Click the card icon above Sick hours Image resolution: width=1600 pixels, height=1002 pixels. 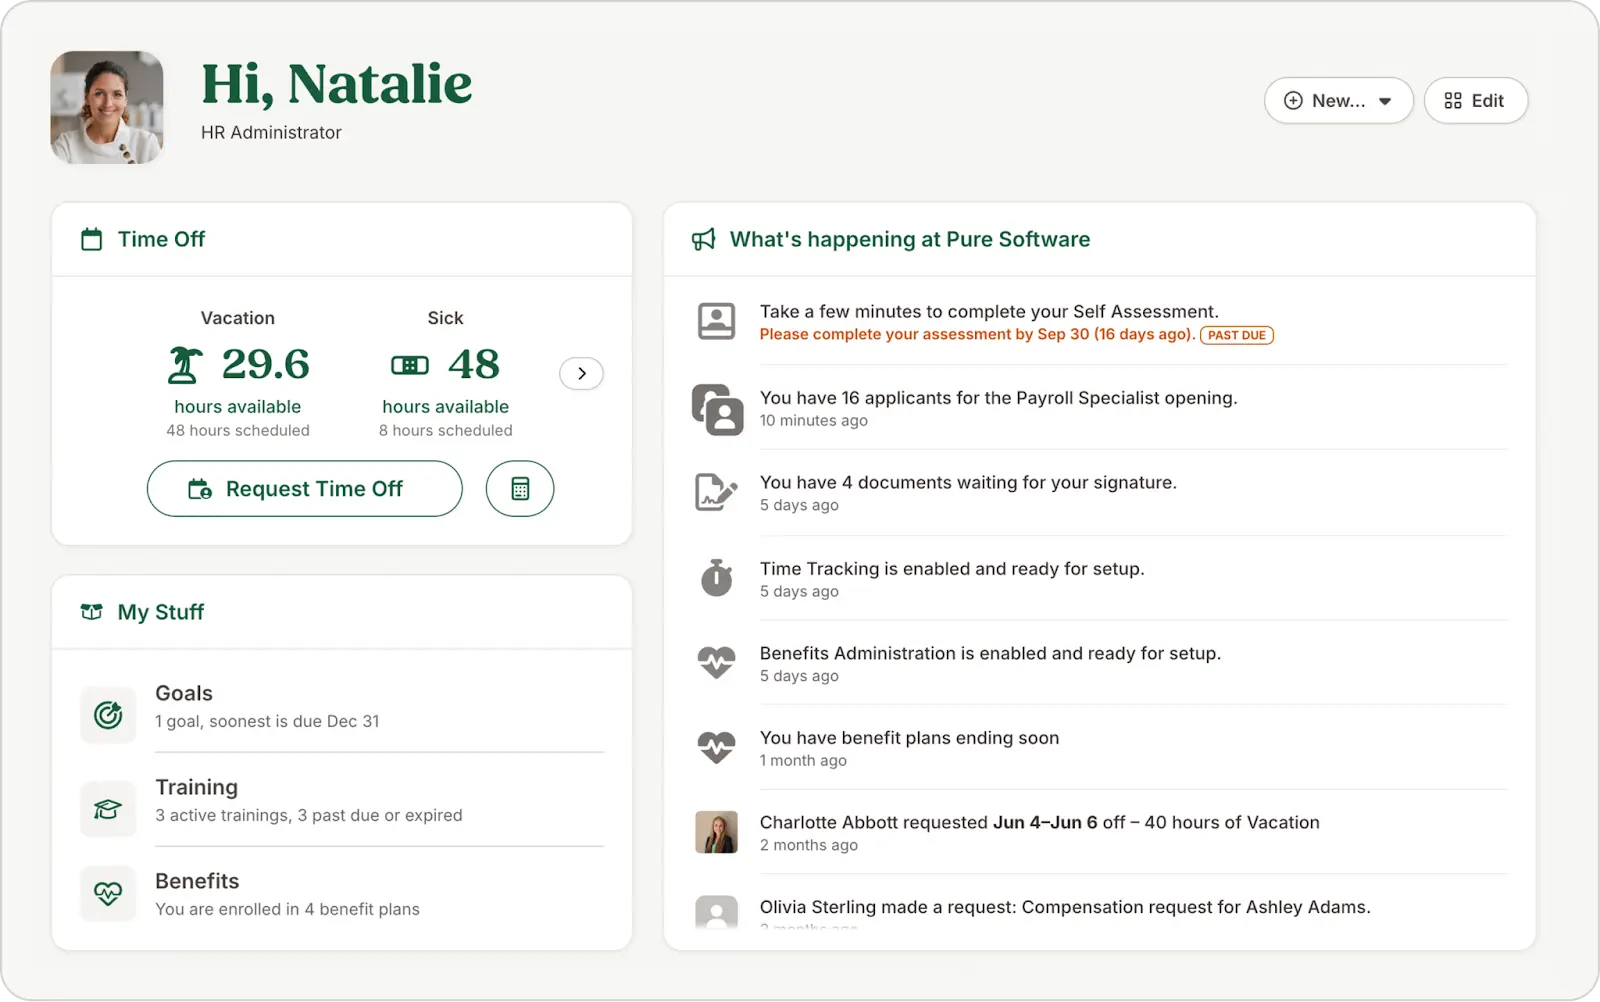tap(409, 365)
